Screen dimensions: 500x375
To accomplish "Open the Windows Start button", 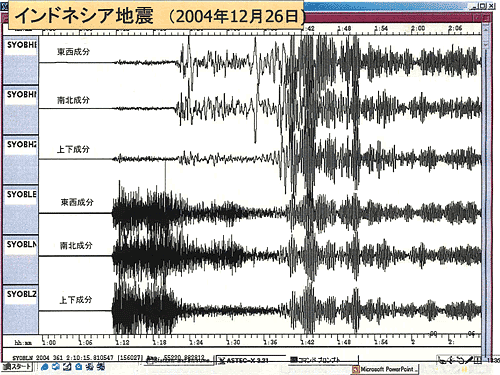I will 17,367.
